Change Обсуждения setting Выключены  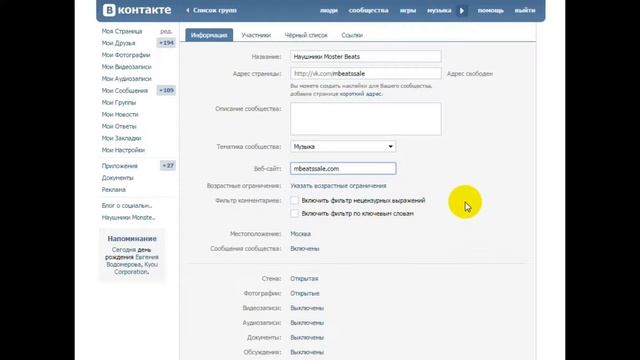tap(307, 352)
